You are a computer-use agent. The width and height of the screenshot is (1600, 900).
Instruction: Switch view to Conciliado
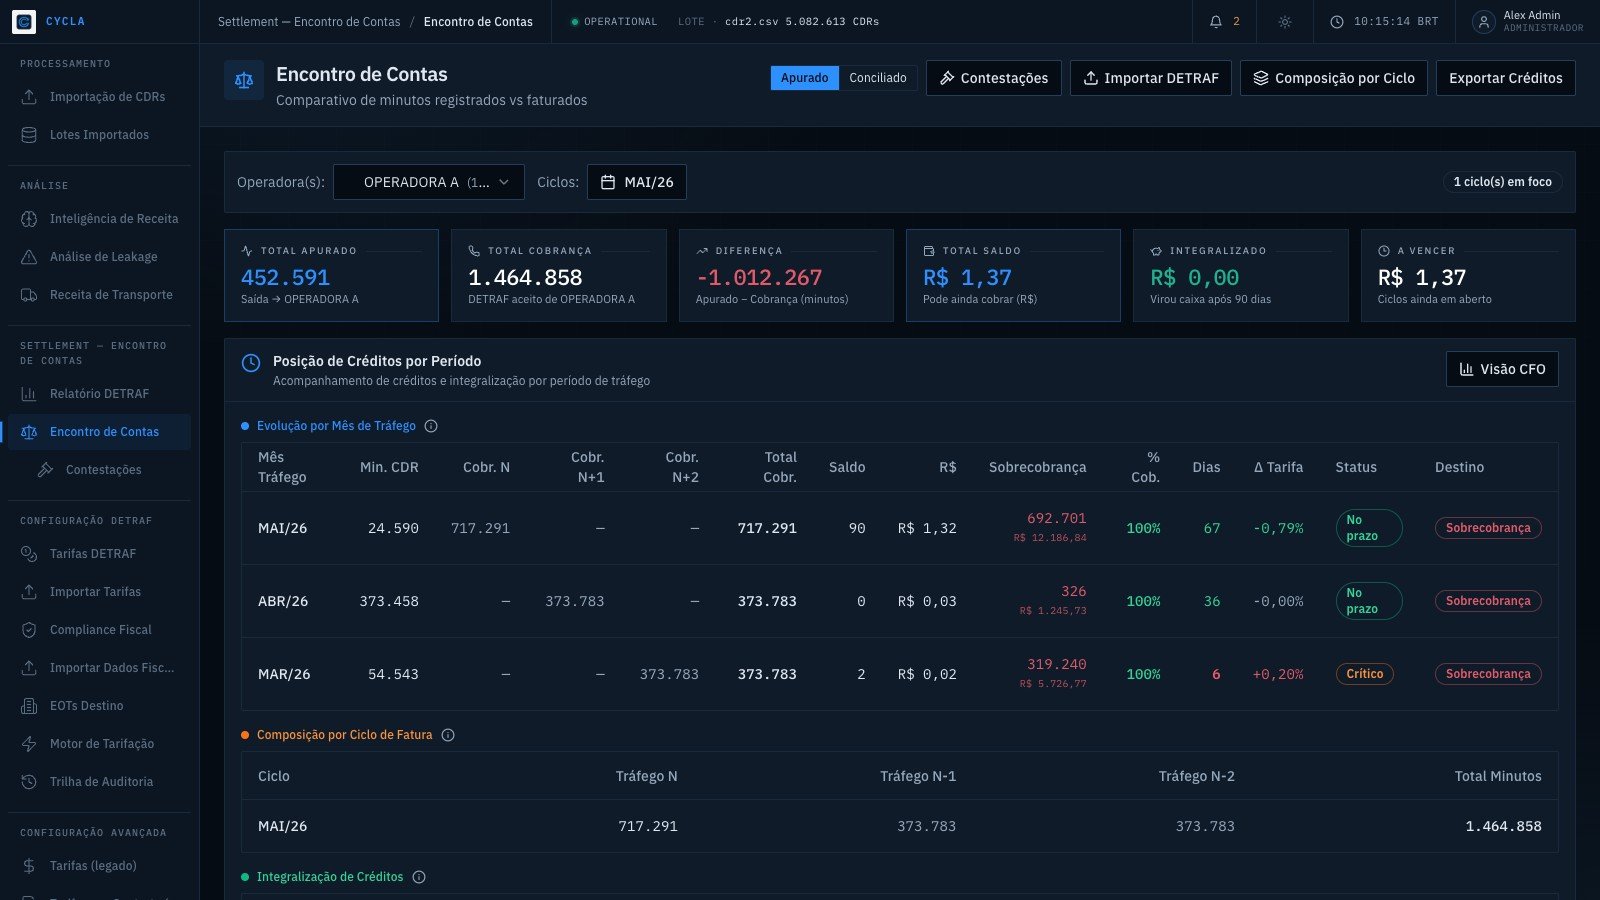878,78
